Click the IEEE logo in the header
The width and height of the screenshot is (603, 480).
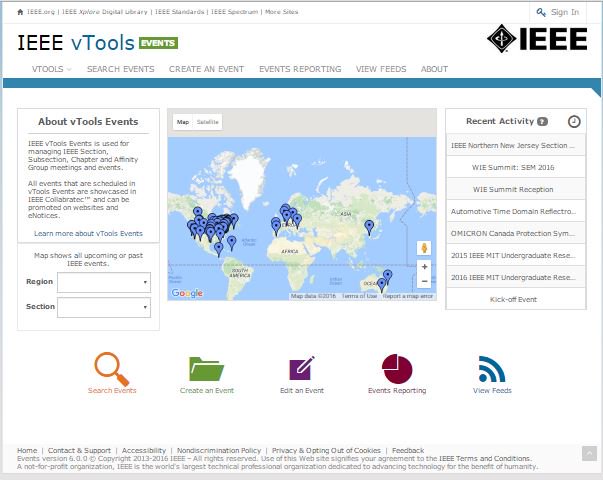pos(537,38)
